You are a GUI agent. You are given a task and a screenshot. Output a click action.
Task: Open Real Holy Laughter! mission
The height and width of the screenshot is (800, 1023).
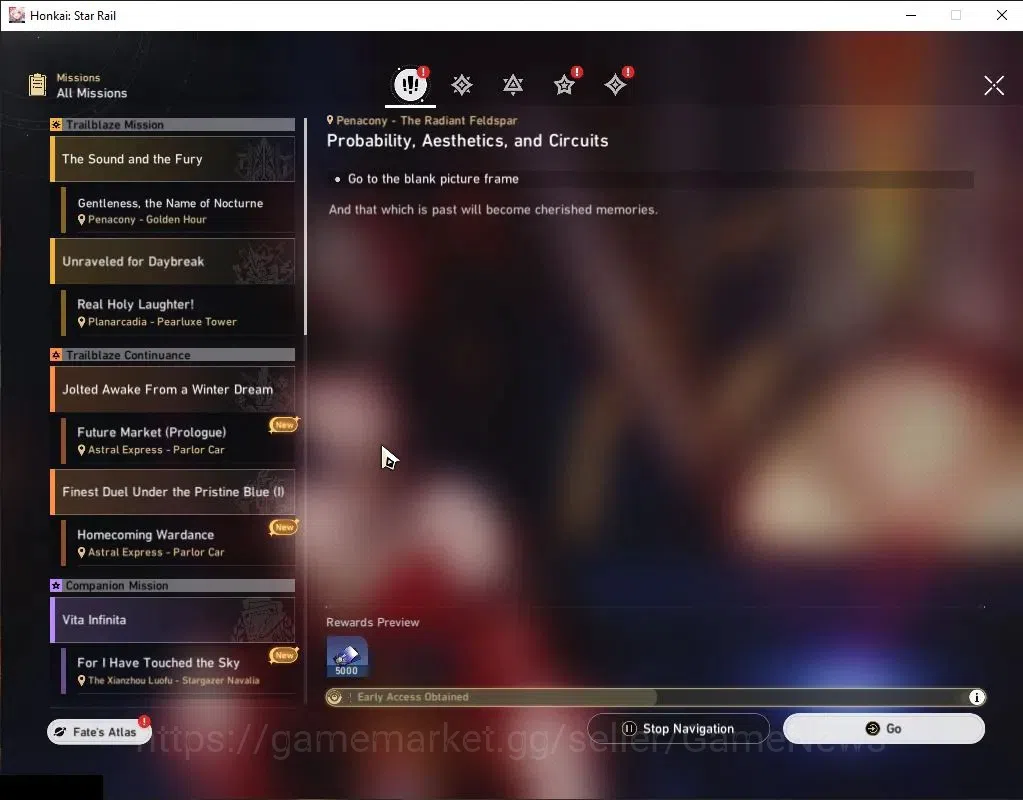pos(178,312)
